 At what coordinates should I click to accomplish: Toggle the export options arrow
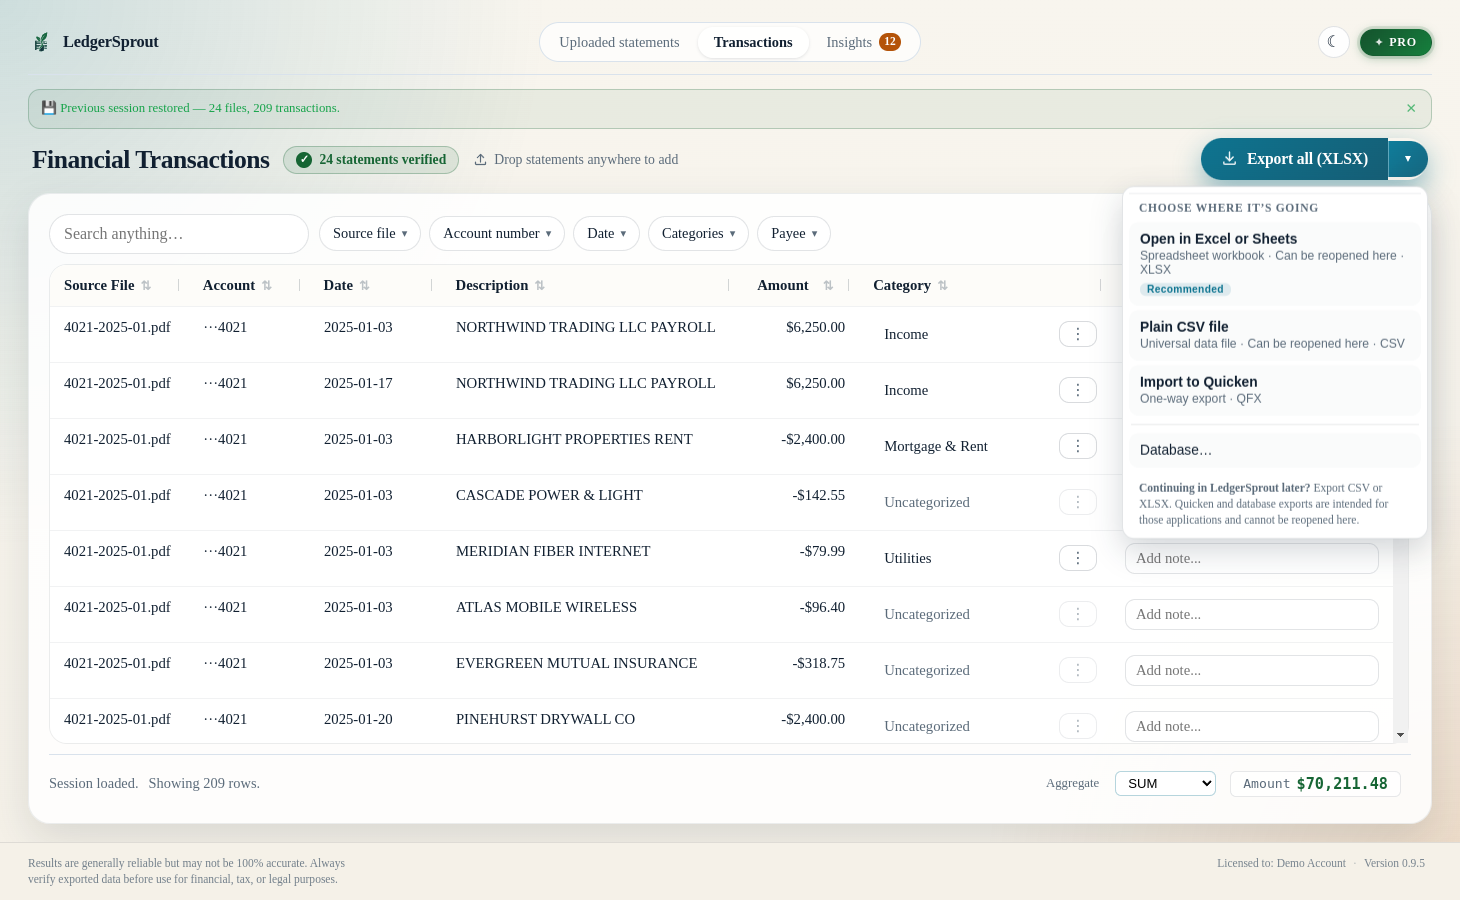click(x=1408, y=159)
